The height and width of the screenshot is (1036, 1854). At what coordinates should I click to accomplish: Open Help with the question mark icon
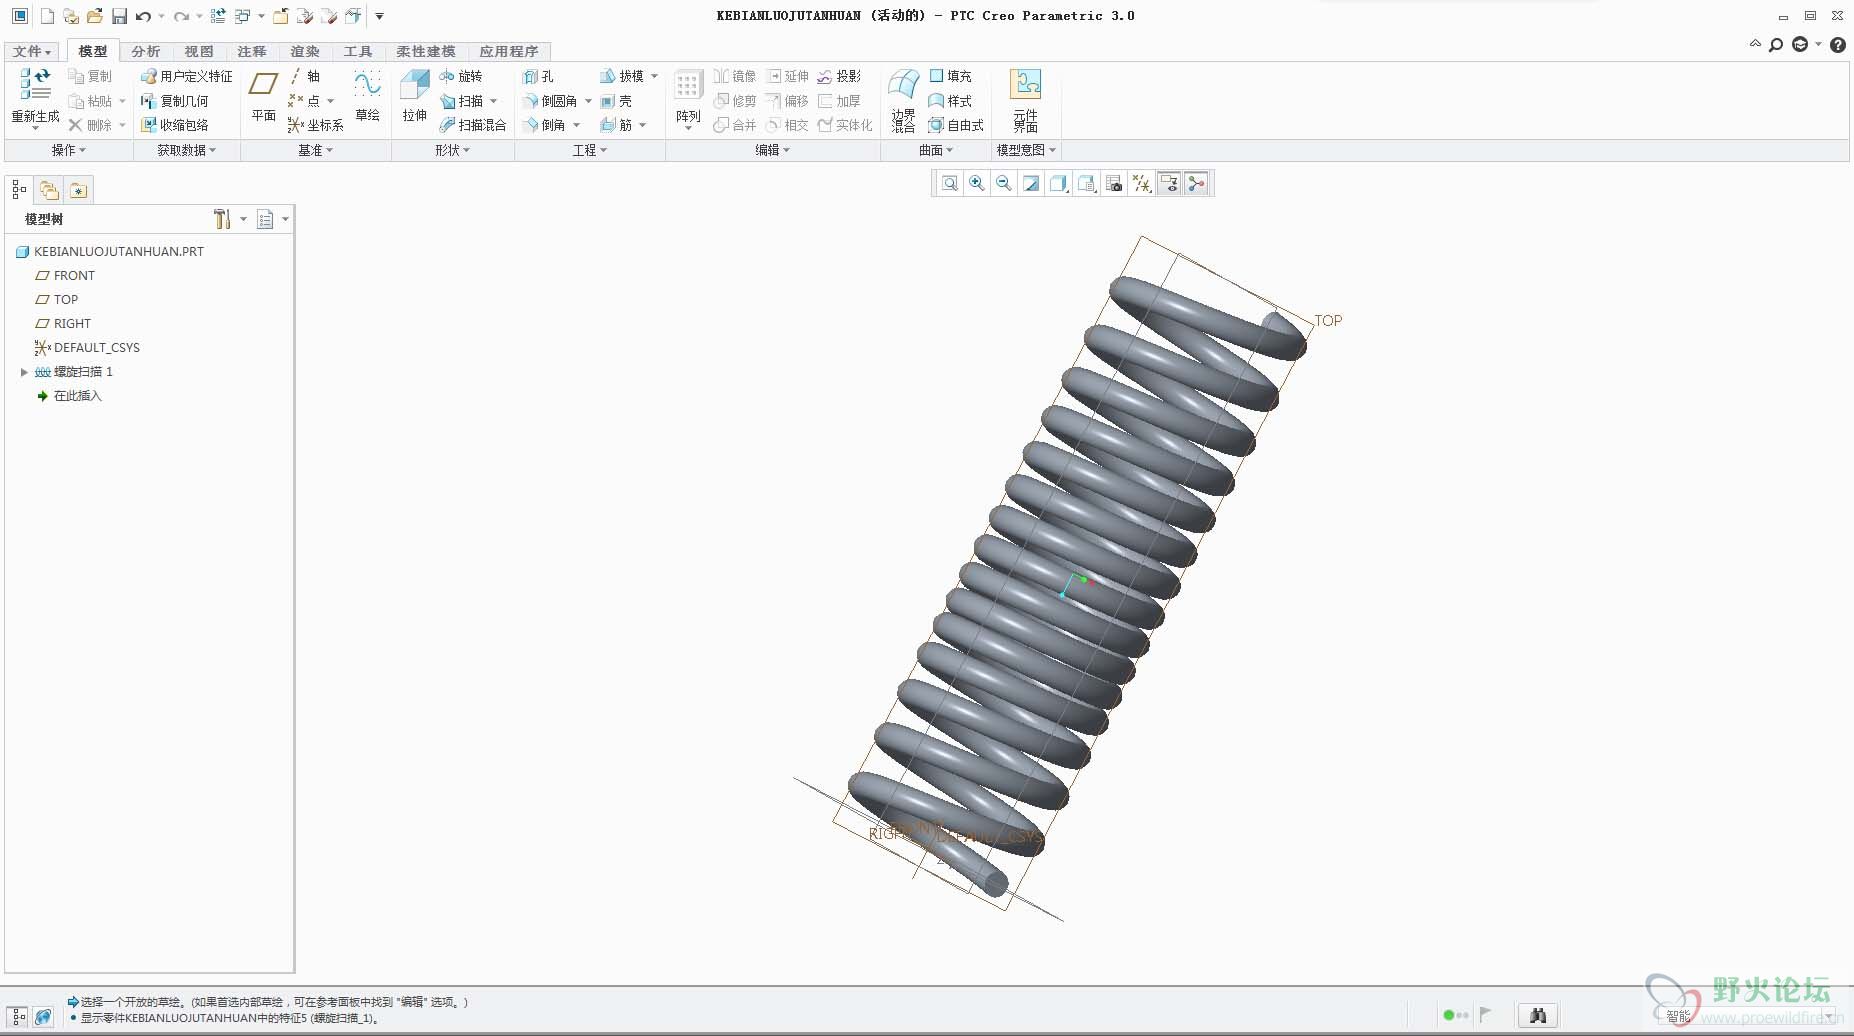click(x=1838, y=44)
